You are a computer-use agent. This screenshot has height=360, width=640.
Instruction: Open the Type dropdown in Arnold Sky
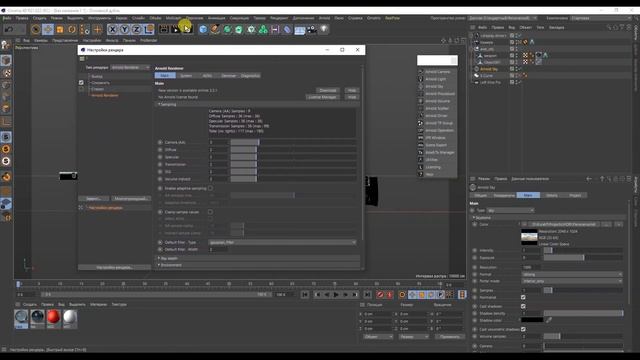tap(510, 211)
